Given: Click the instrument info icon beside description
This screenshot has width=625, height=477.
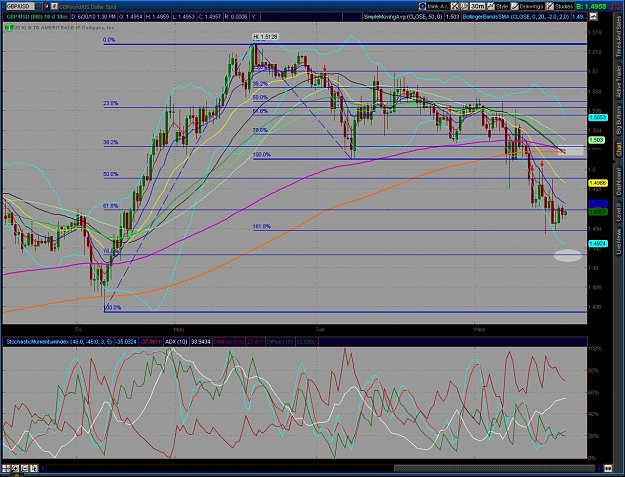Looking at the screenshot, I should 55,6.
